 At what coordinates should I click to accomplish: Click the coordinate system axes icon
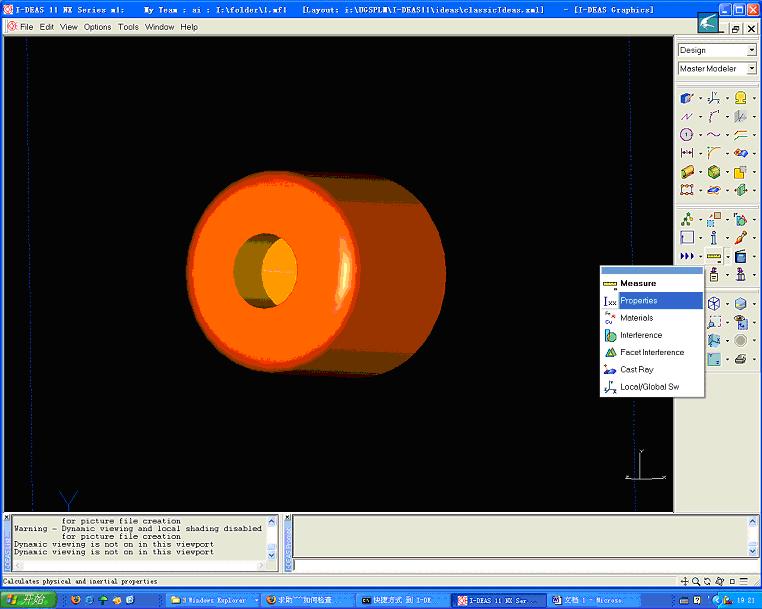coord(713,98)
